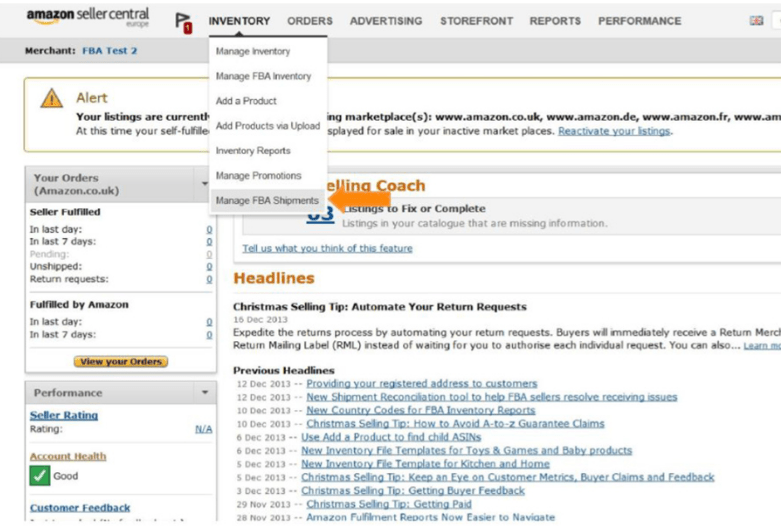Open Seller Fulfilled In last 7 days count

coord(209,242)
